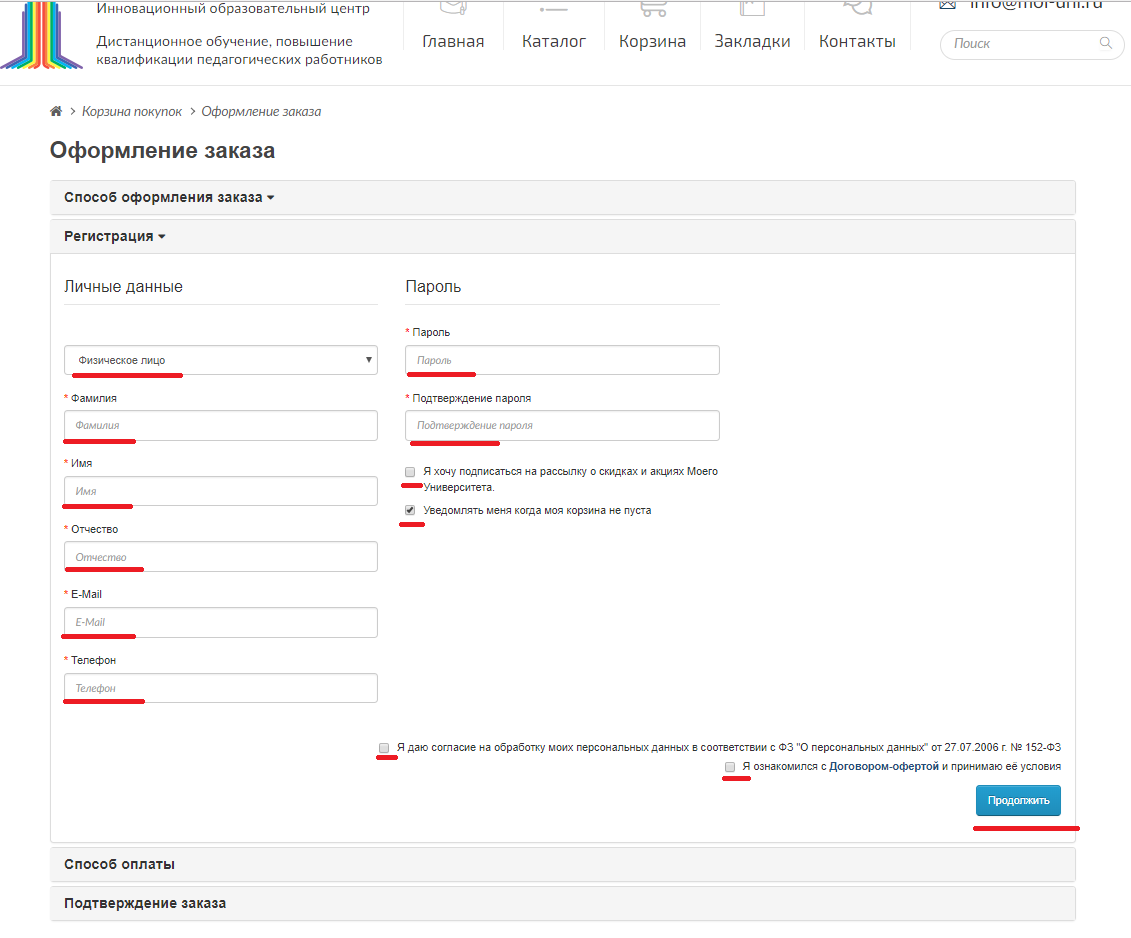Open the Договором-офертой link
1131x938 pixels.
[x=884, y=766]
